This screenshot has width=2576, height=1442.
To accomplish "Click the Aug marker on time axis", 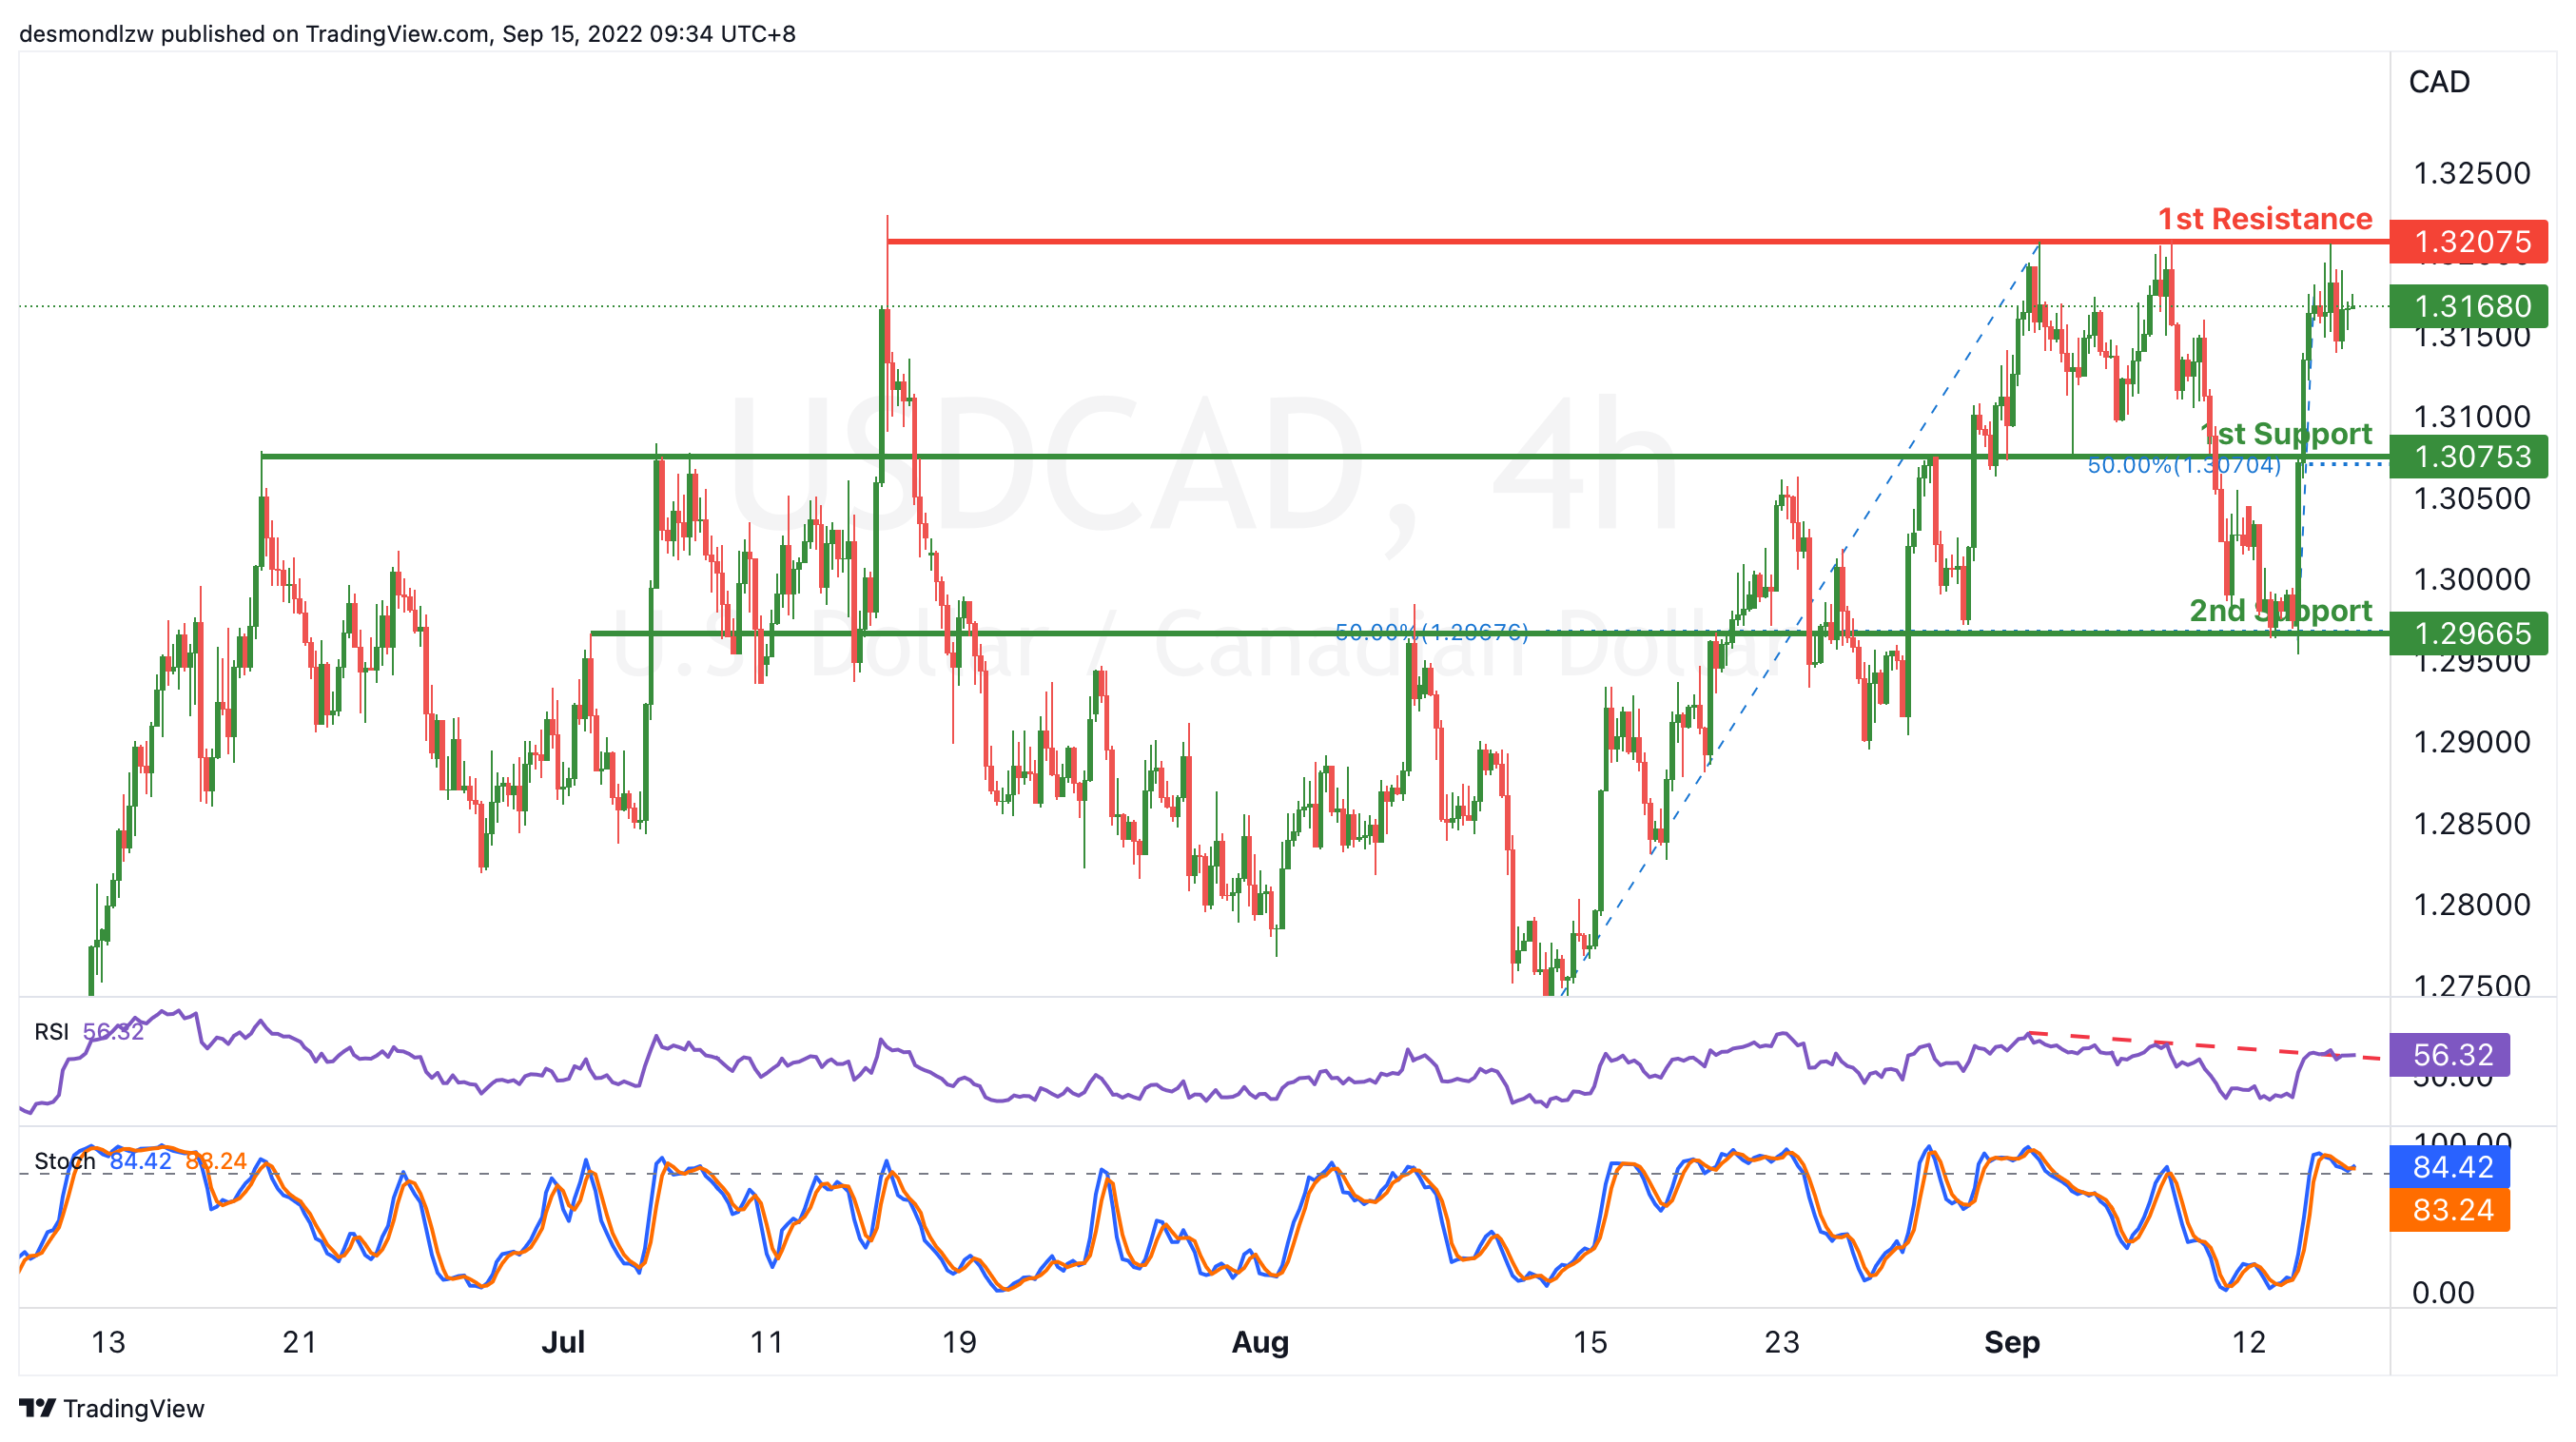I will pyautogui.click(x=1259, y=1342).
